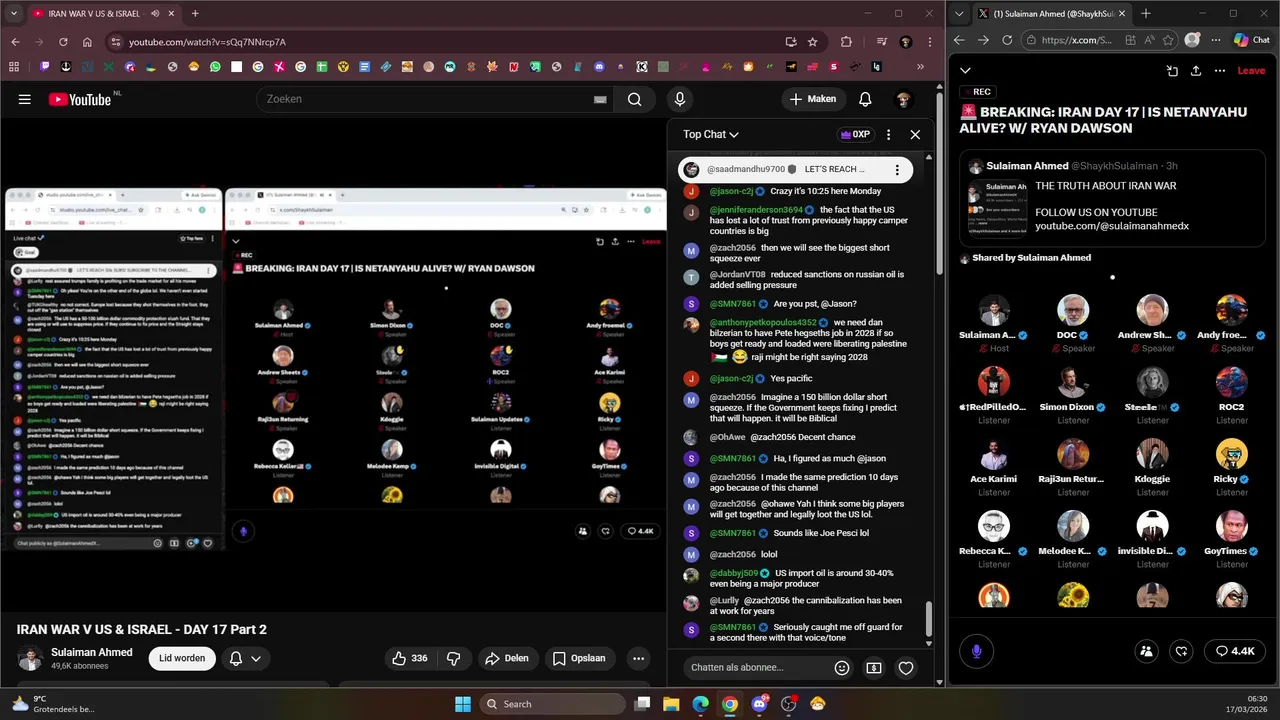Open the shared post by Sulaiman Ahmed
This screenshot has width=1280, height=720.
1112,197
